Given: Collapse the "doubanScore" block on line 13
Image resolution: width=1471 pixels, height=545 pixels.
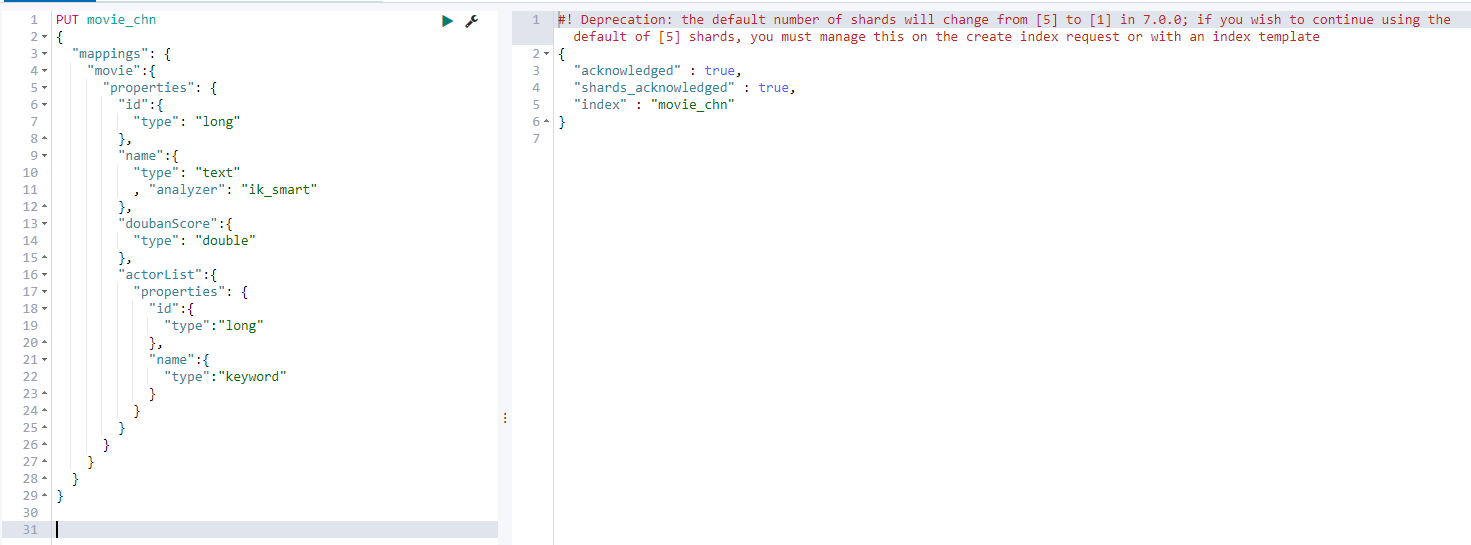Looking at the screenshot, I should click(x=46, y=224).
